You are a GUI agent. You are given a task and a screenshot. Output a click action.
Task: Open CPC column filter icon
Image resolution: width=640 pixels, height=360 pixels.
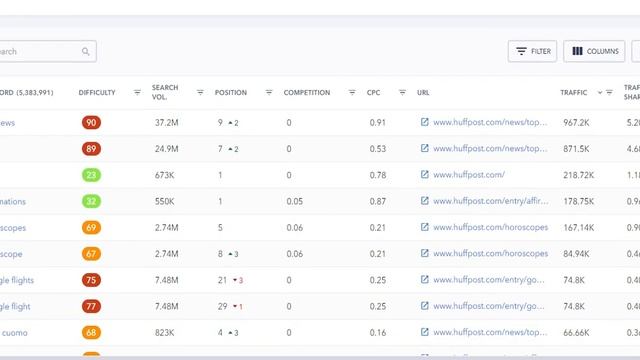click(x=402, y=93)
